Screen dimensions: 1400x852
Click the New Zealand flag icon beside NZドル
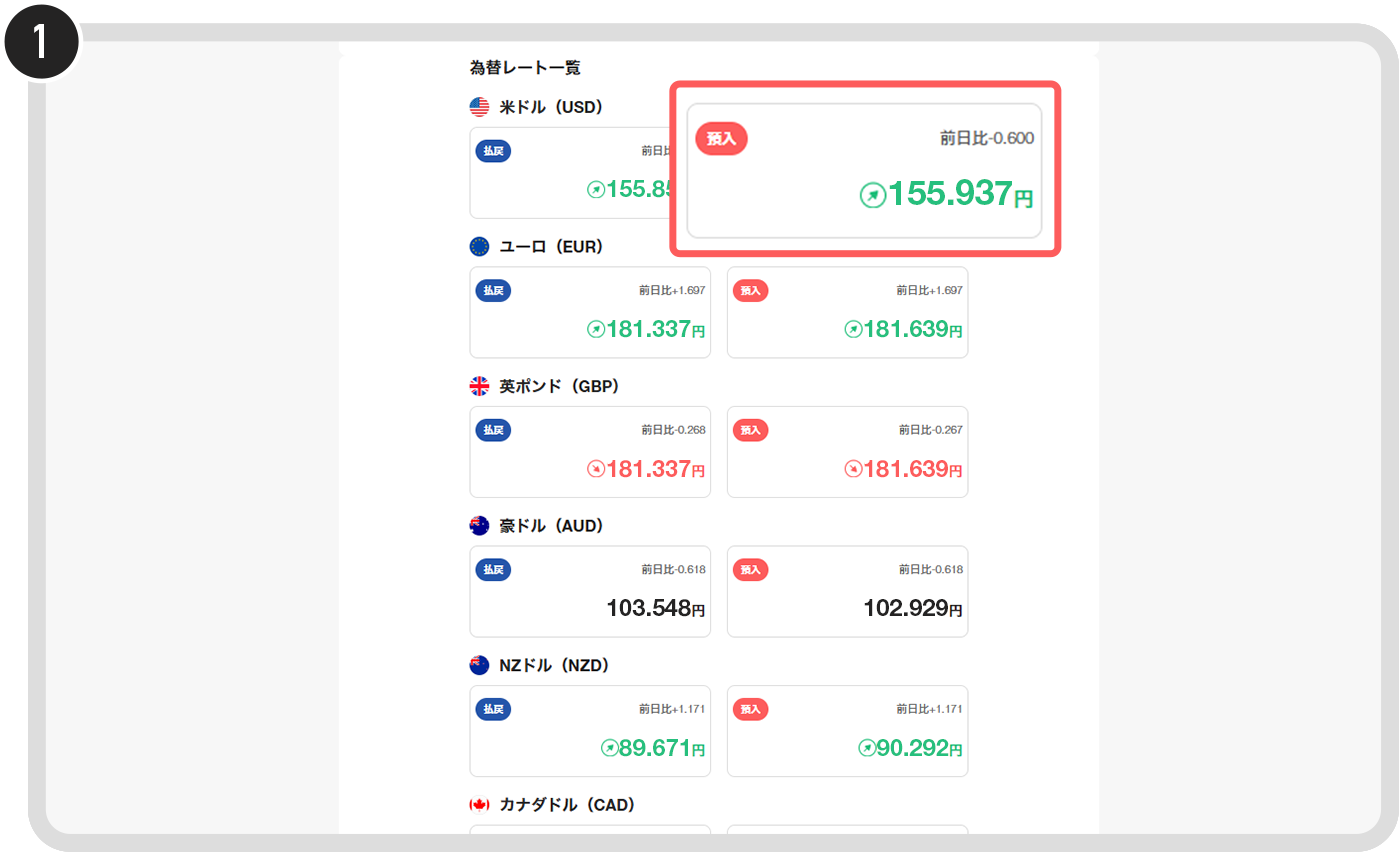(479, 665)
